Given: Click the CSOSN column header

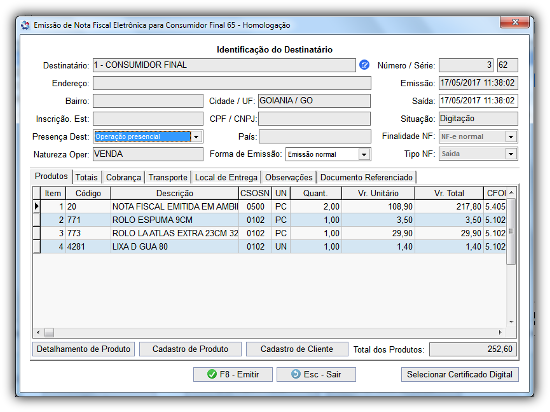Looking at the screenshot, I should (255, 193).
